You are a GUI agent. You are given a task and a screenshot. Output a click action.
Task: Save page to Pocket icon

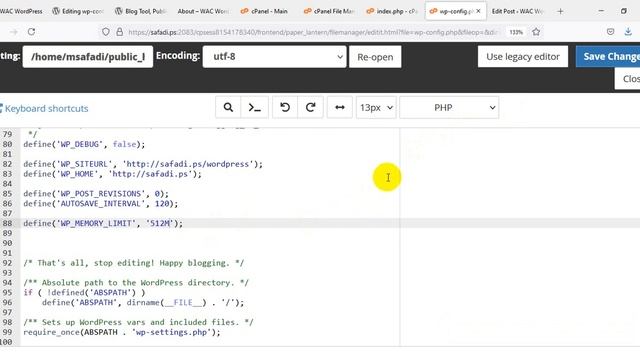610,32
